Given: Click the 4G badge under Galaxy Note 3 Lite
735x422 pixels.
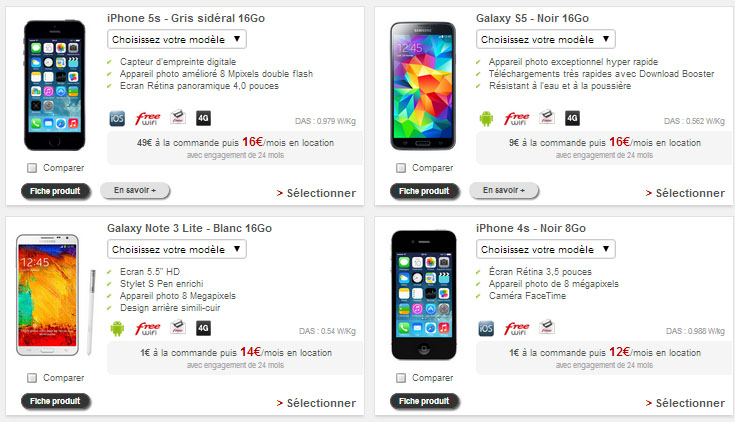Looking at the screenshot, I should 203,328.
